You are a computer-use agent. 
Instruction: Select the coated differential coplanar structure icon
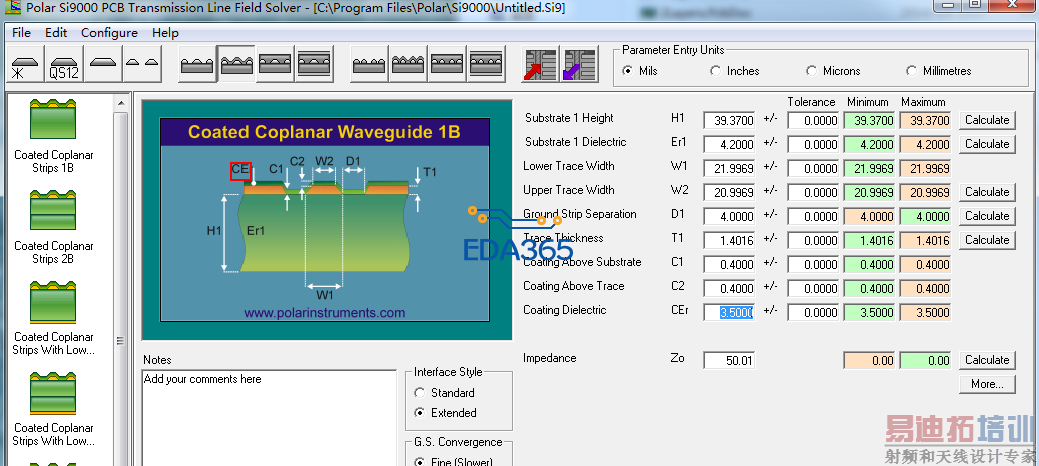click(x=408, y=64)
